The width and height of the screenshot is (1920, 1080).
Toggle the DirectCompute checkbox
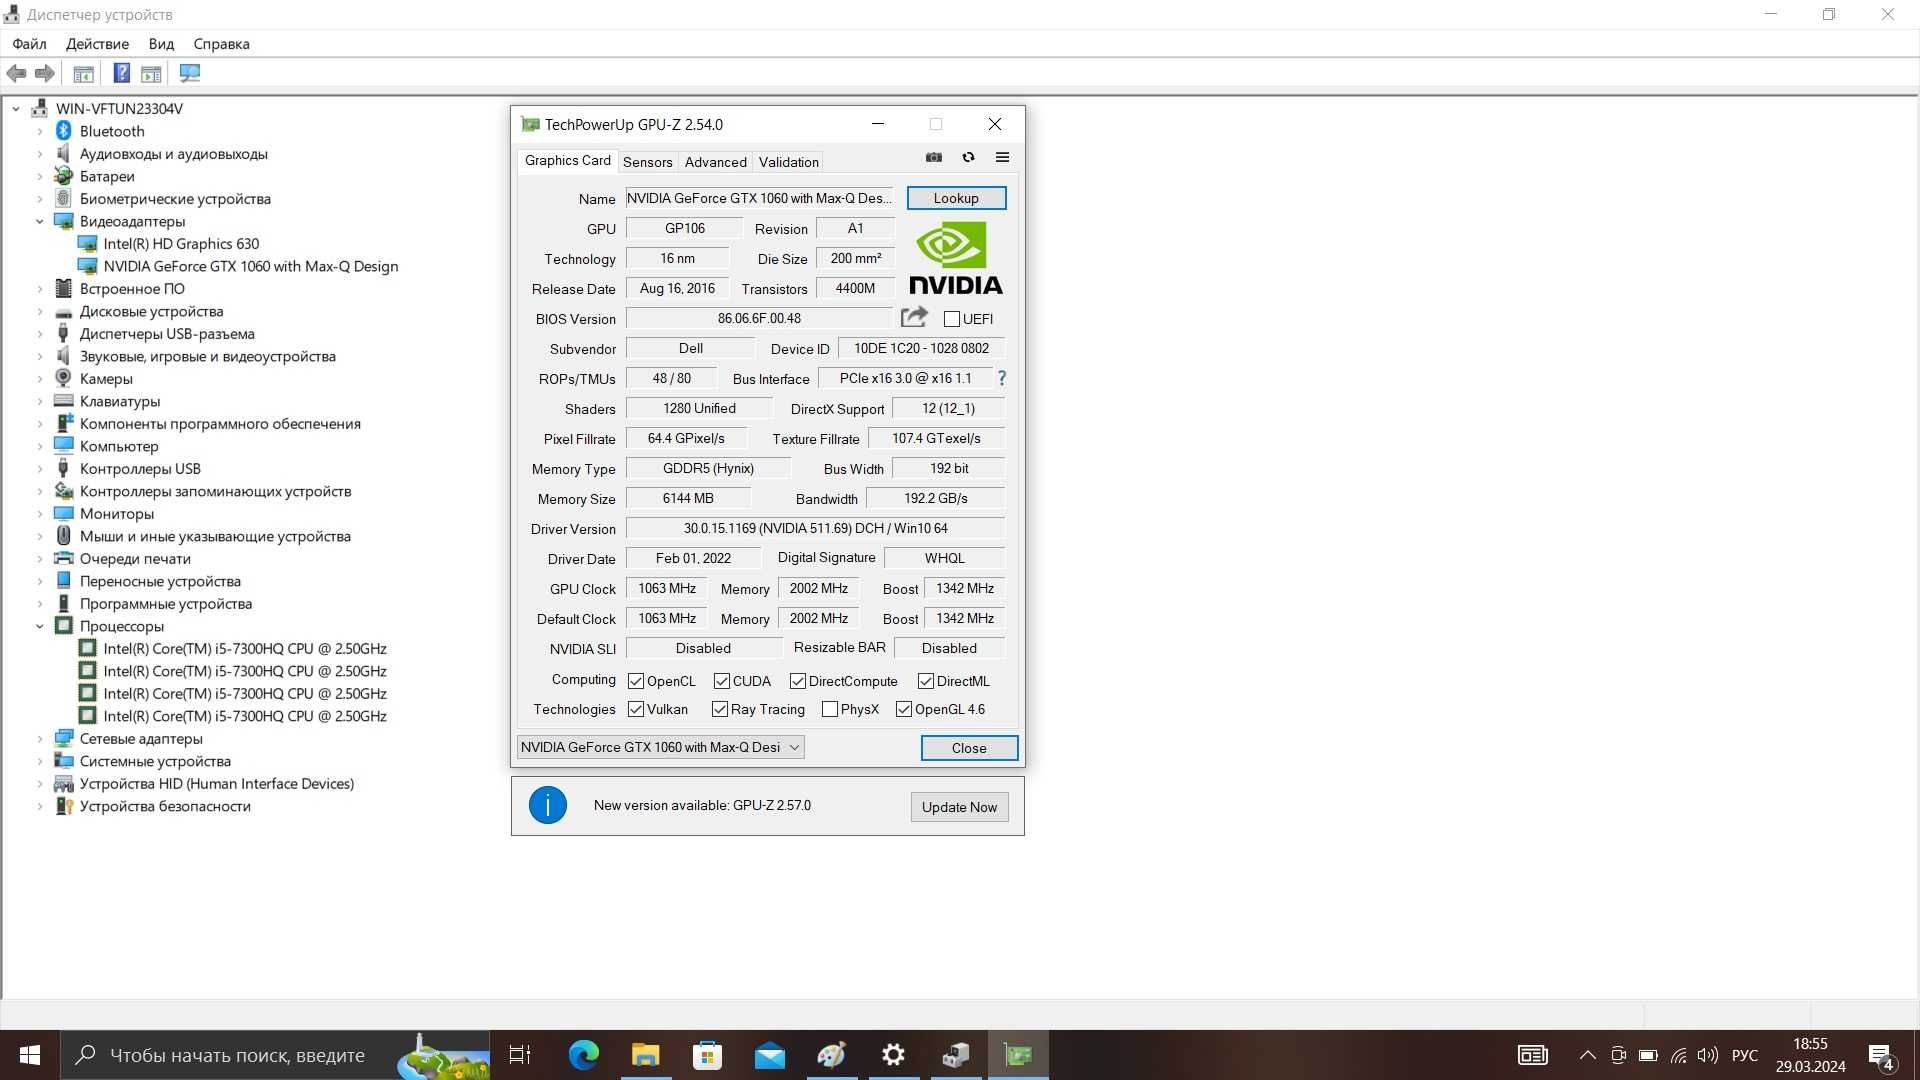coord(798,681)
